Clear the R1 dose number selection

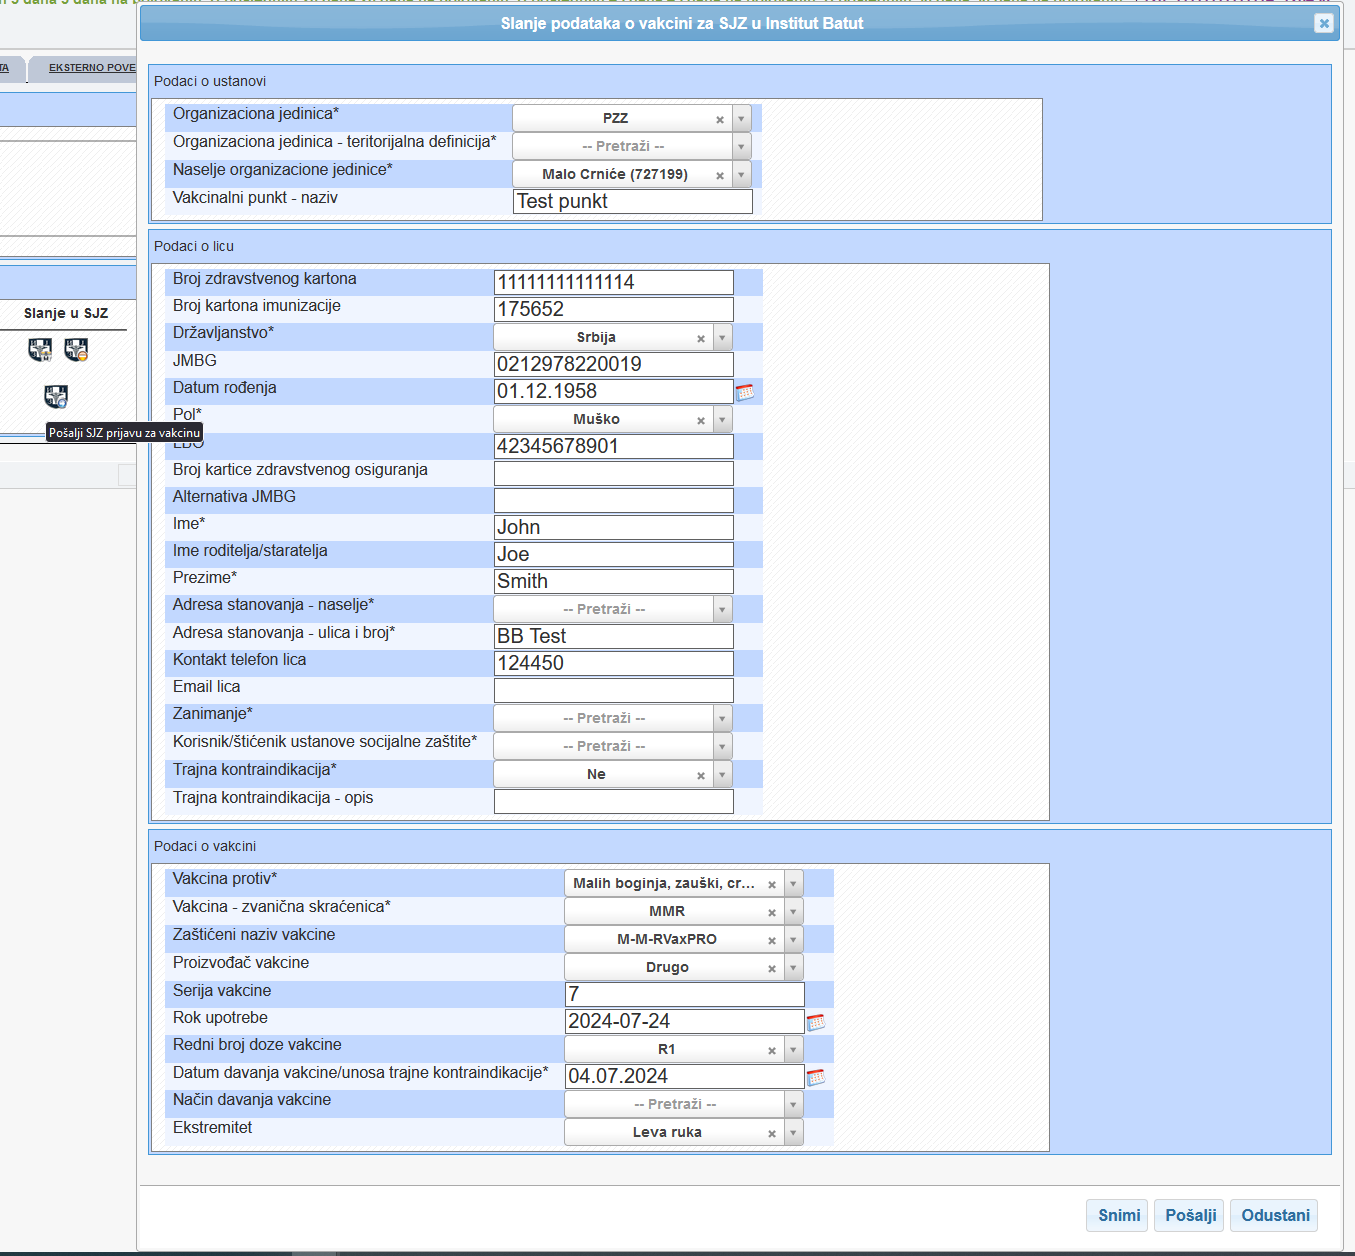[x=772, y=1050]
